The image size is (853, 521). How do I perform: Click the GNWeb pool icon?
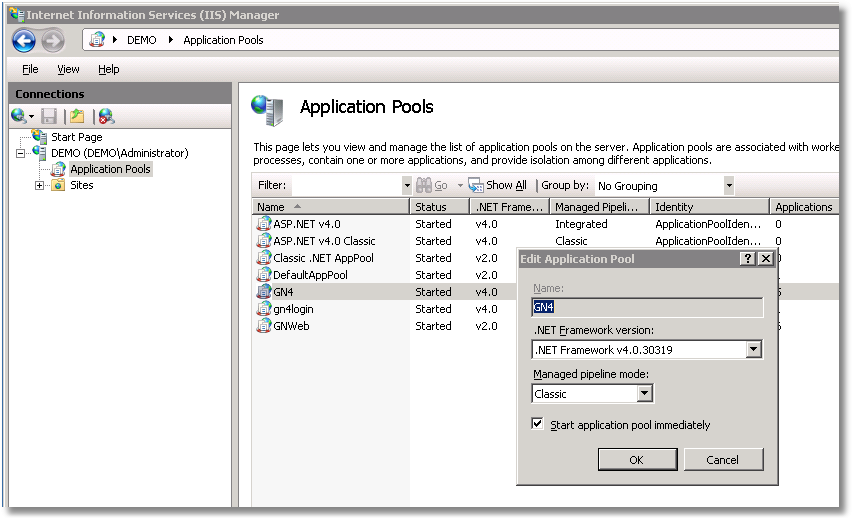coord(264,326)
